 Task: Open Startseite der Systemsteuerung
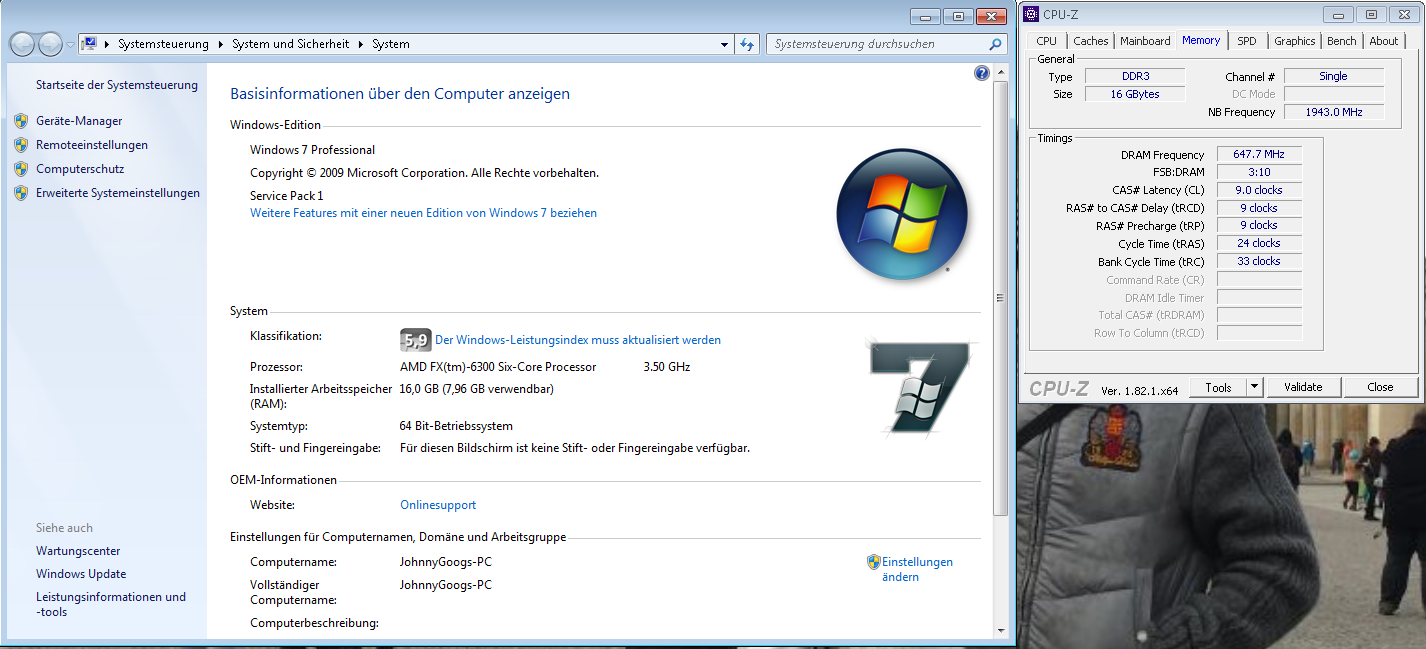pyautogui.click(x=117, y=85)
